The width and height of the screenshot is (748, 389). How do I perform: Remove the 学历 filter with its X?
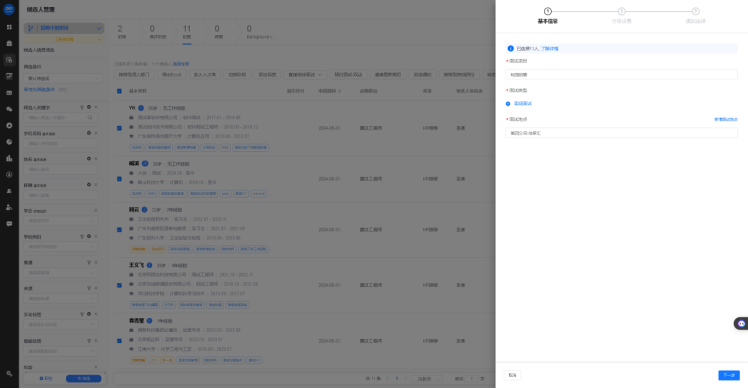96,210
